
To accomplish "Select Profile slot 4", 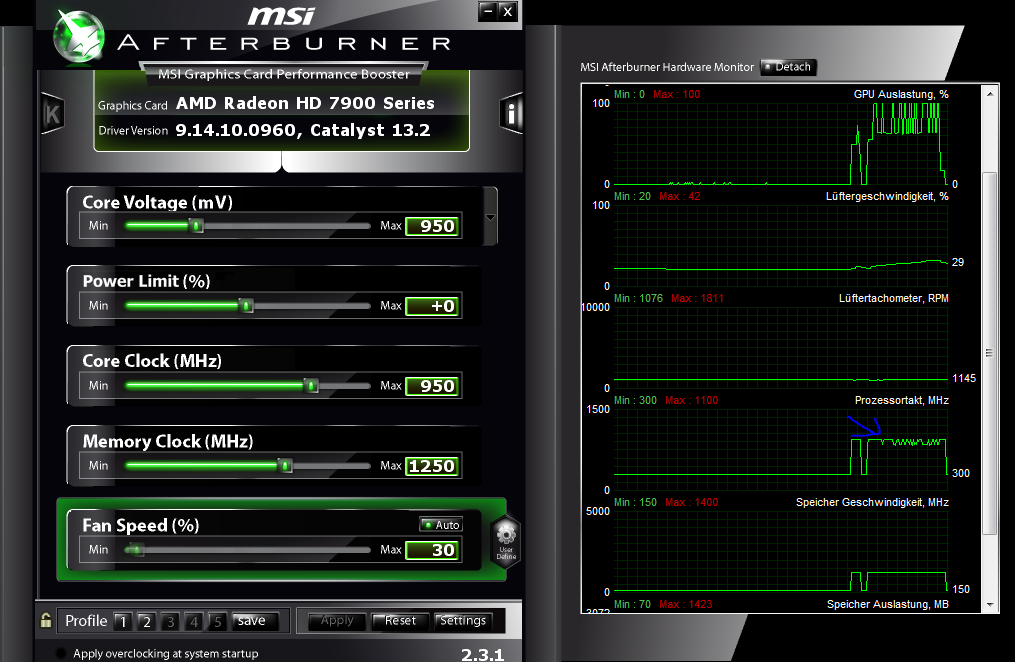I will 194,621.
